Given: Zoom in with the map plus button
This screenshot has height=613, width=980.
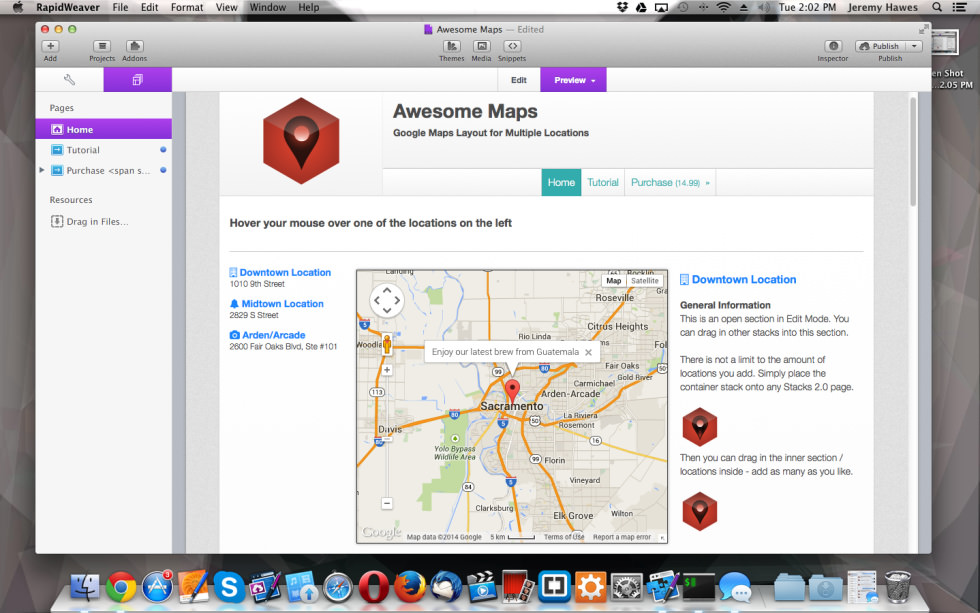Looking at the screenshot, I should 387,370.
